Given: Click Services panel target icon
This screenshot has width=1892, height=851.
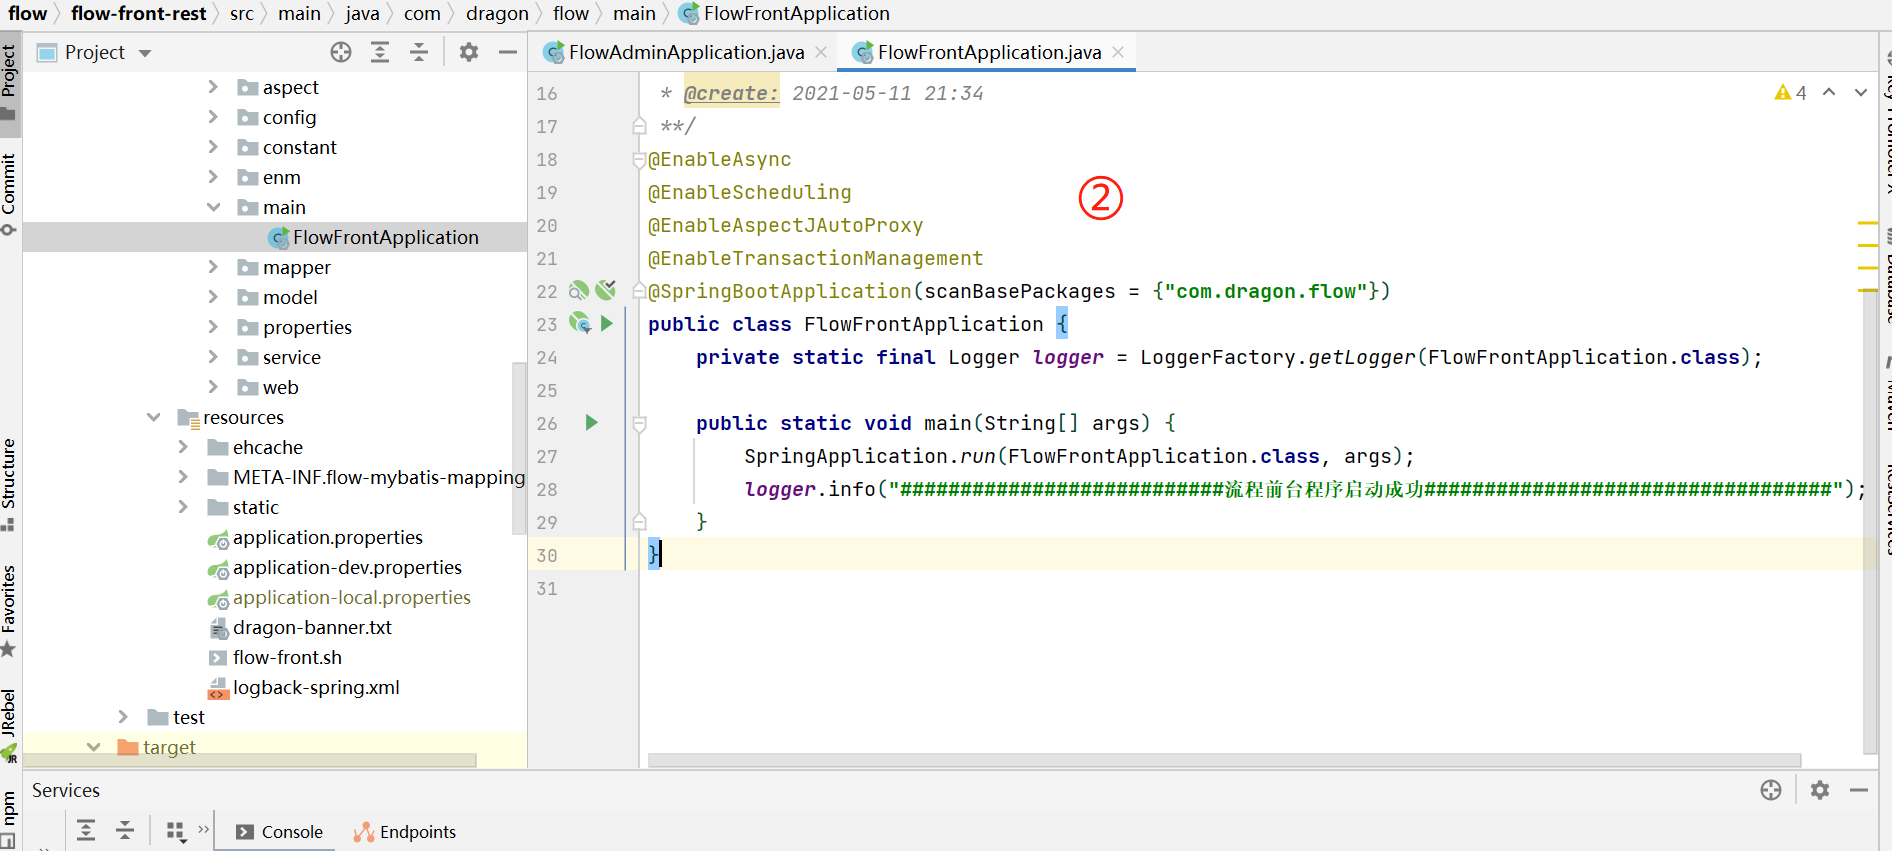Looking at the screenshot, I should (1771, 790).
